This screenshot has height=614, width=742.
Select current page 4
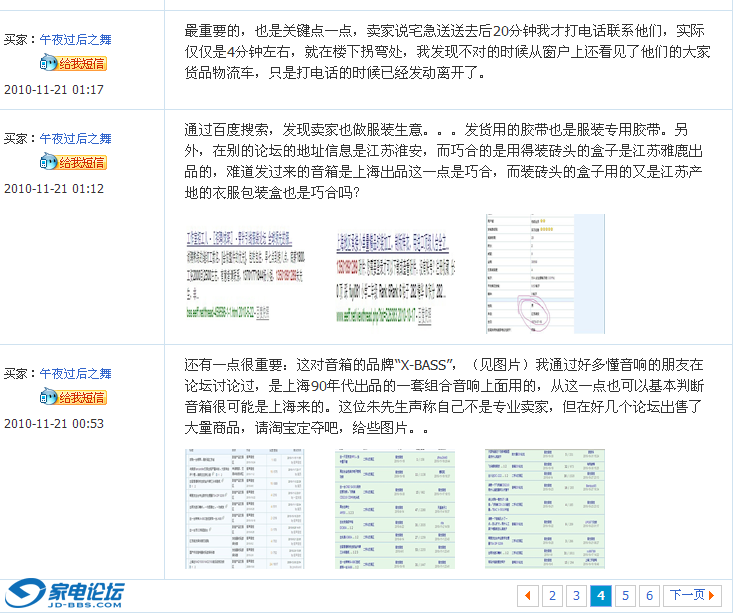[601, 596]
